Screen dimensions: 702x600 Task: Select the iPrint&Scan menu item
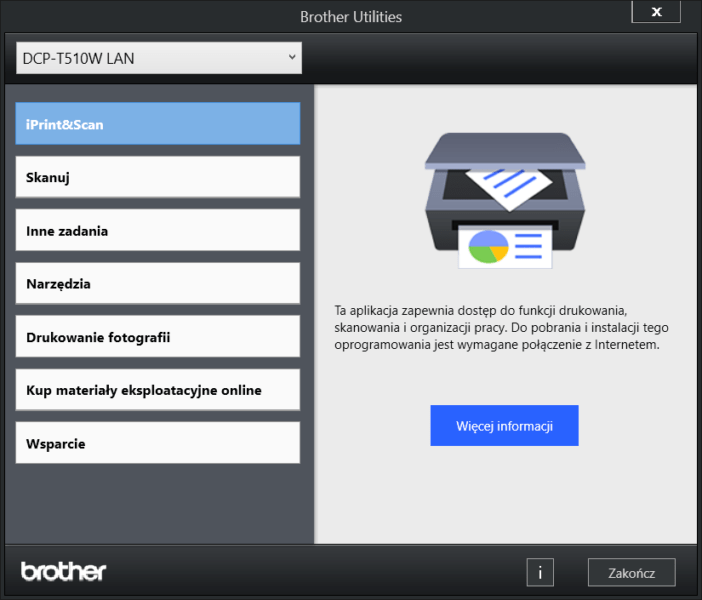tap(158, 124)
